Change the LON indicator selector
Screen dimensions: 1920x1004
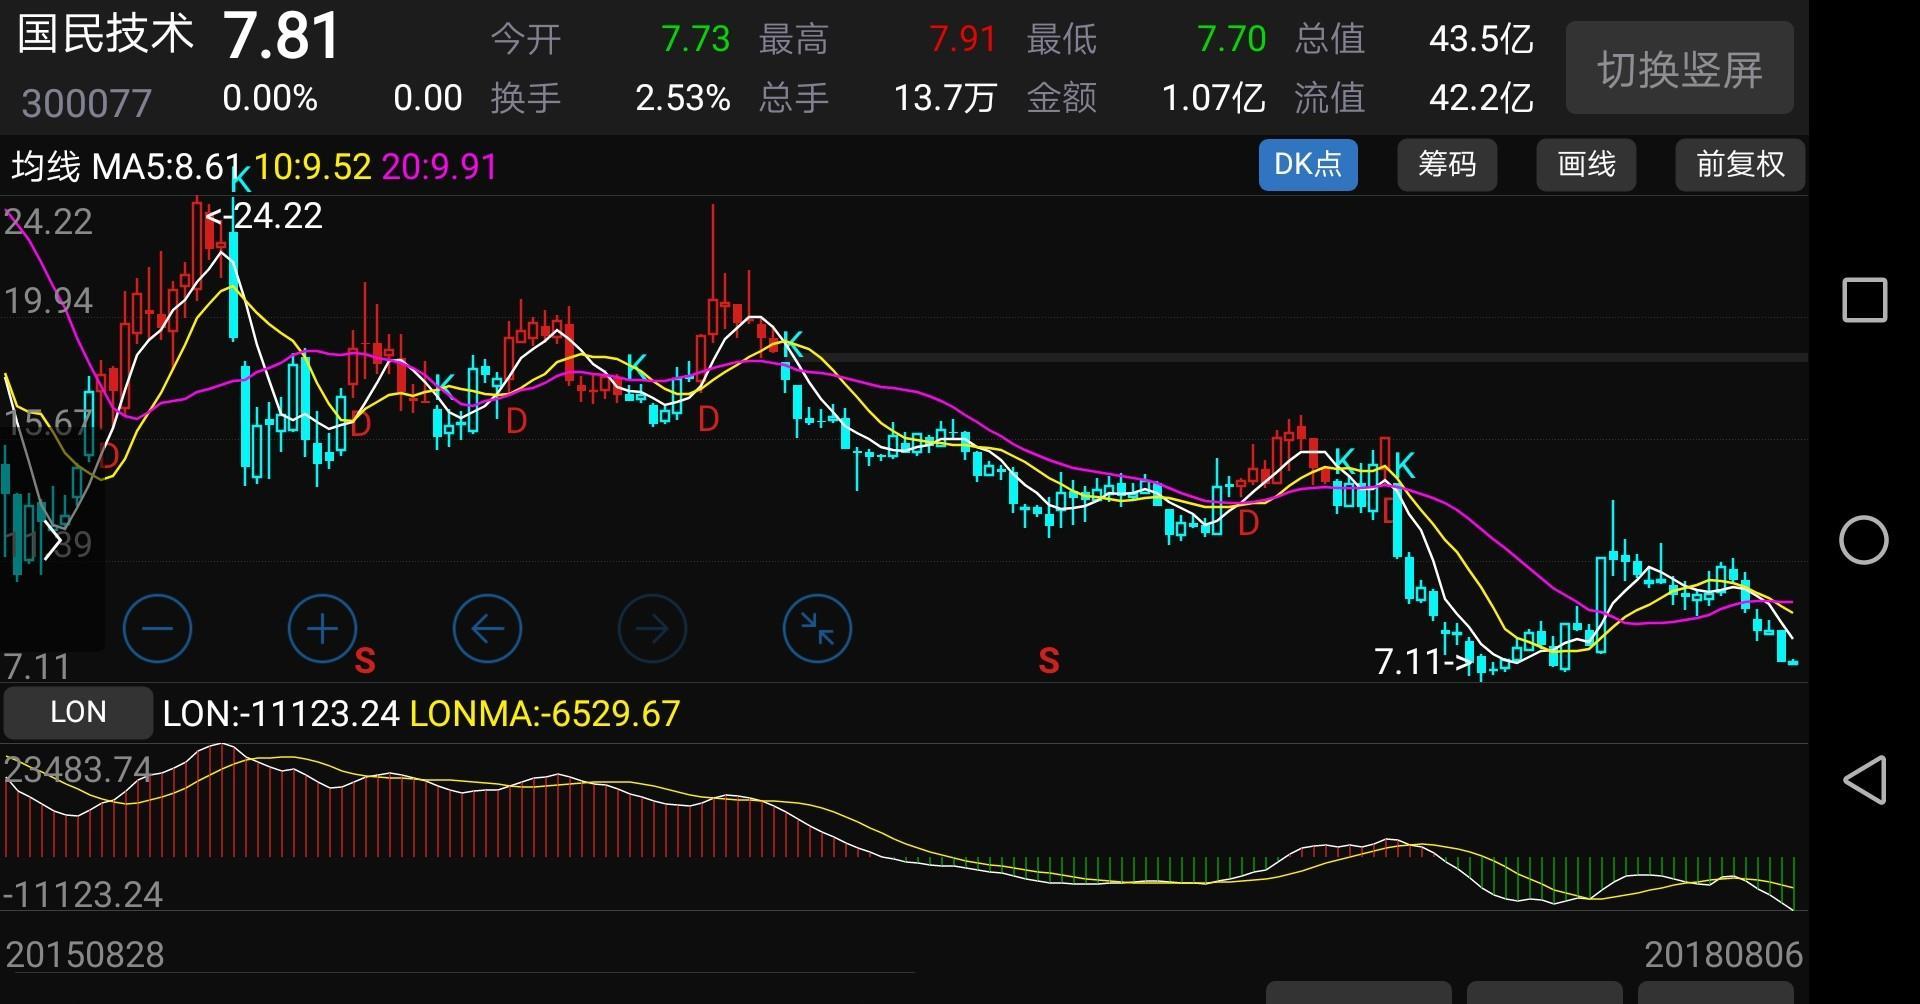pos(78,712)
